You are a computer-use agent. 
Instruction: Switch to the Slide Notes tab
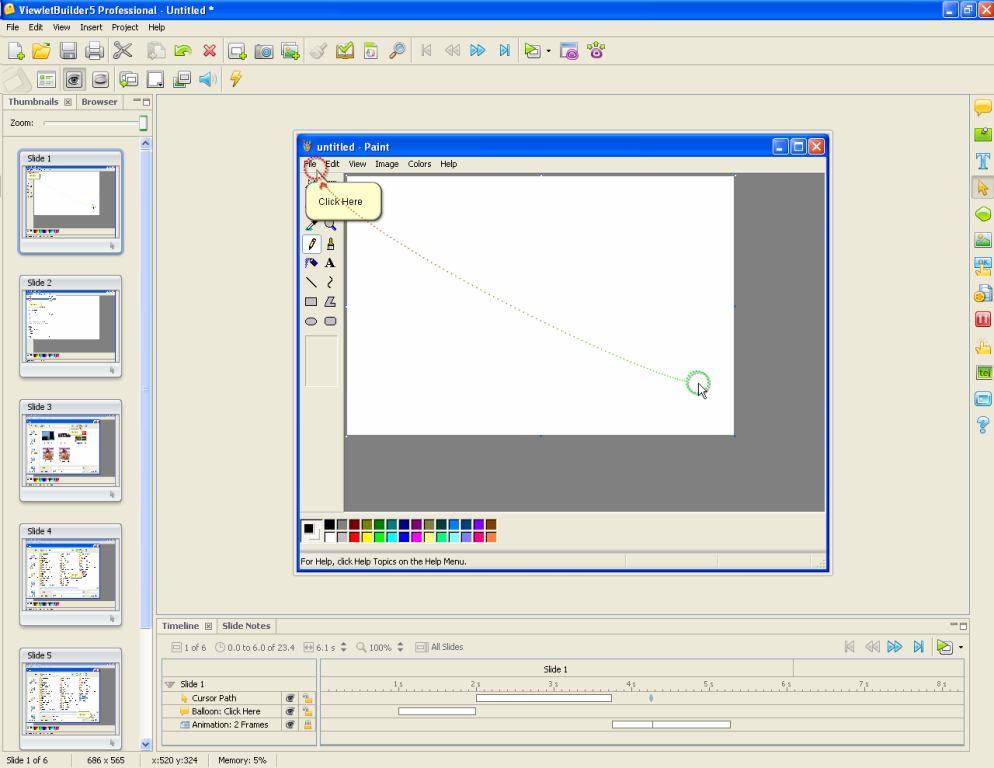pos(246,626)
